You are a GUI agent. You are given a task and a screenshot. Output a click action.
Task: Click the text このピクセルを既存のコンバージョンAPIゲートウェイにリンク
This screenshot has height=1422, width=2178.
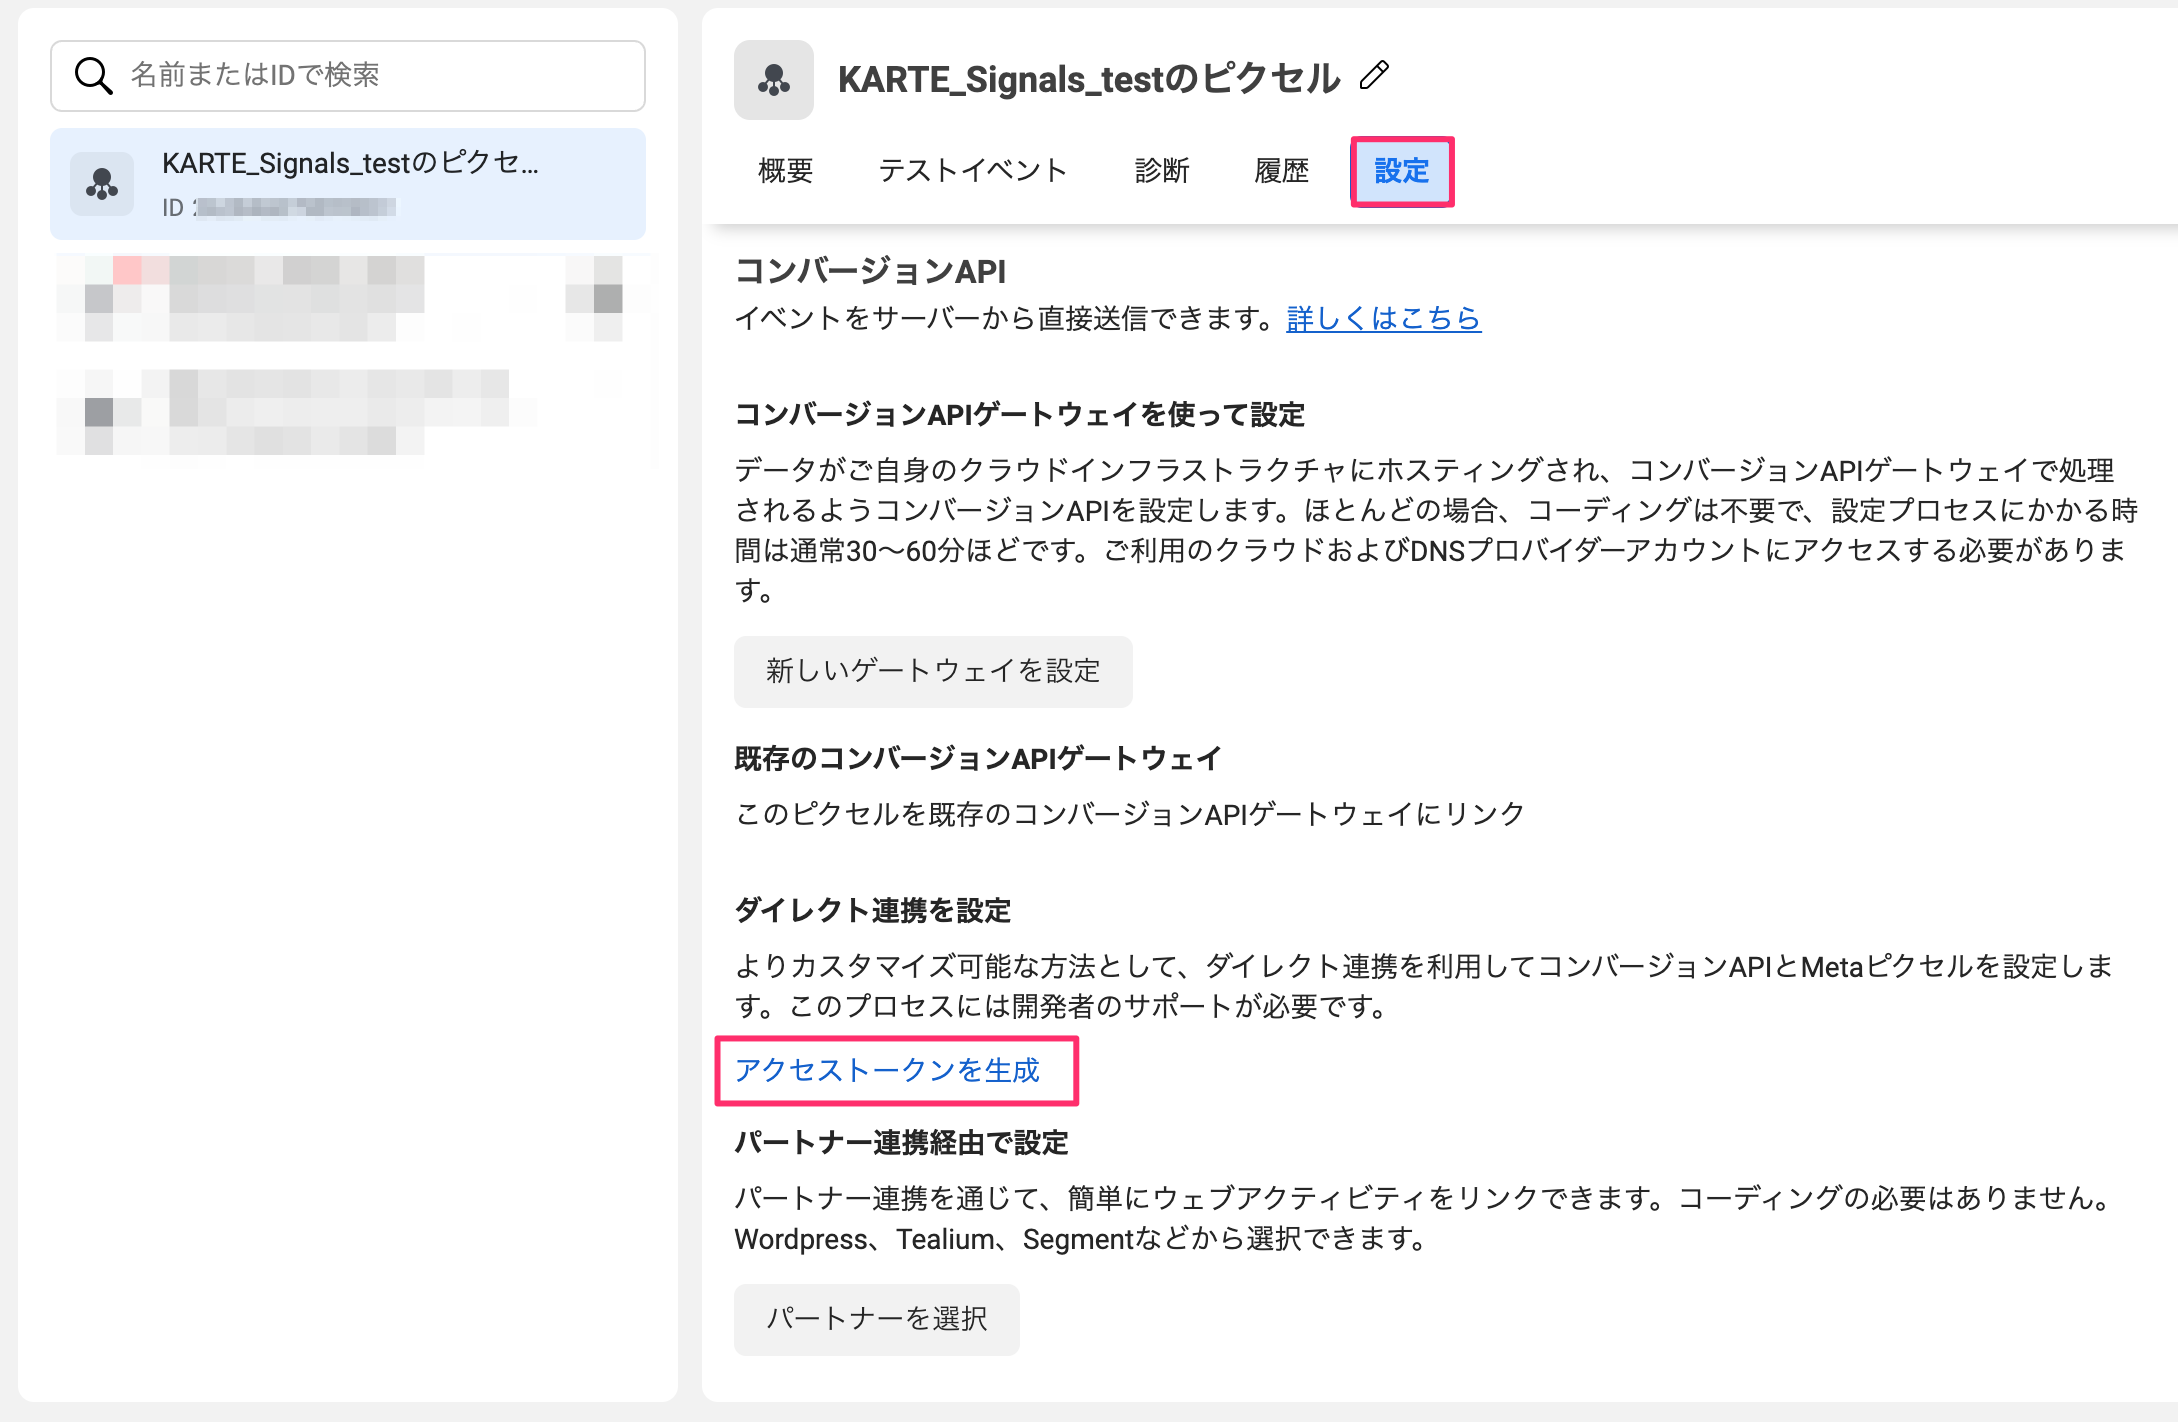click(1130, 814)
